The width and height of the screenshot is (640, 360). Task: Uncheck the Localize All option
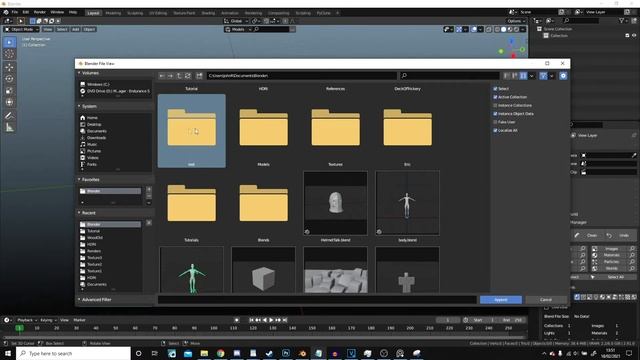(495, 131)
